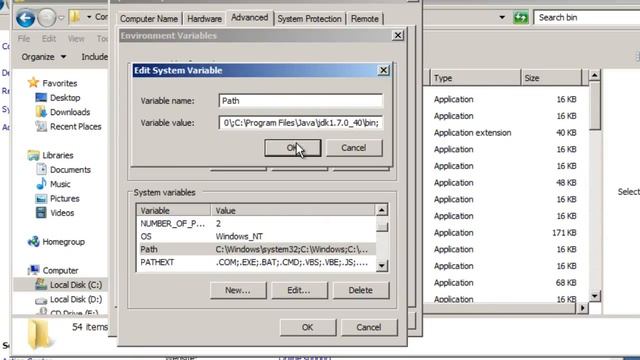Select the NUMBER_OF_P... system variable row
The image size is (640, 360).
[x=256, y=224]
